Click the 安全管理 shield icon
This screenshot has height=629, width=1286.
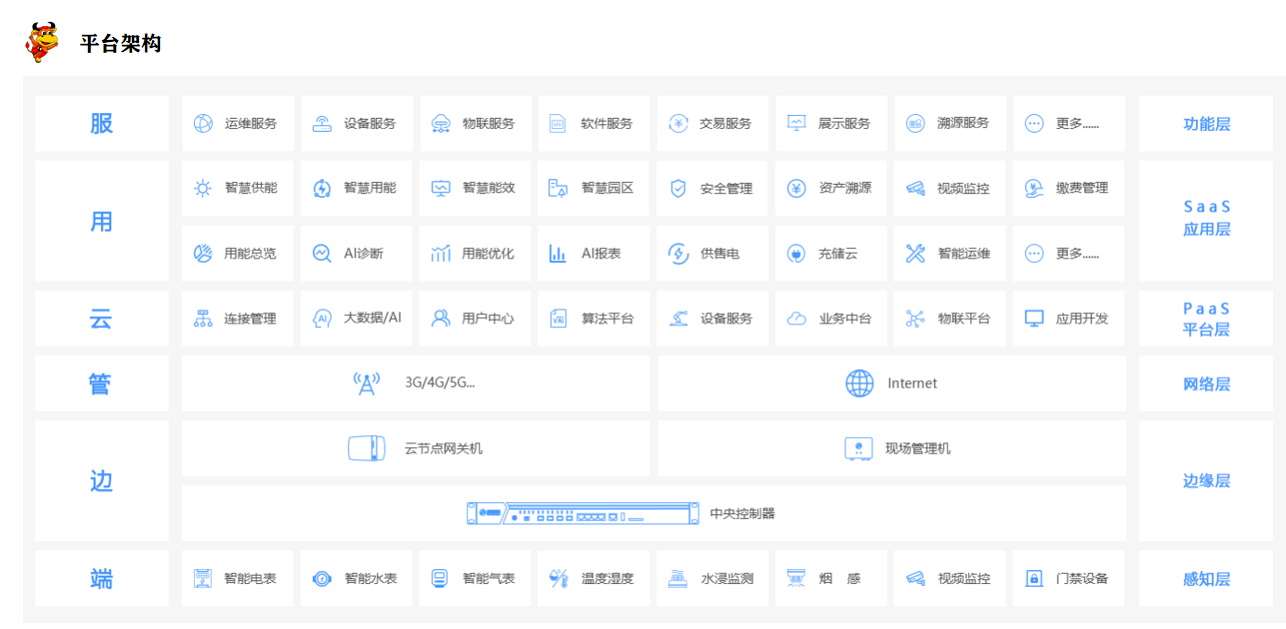click(x=678, y=188)
